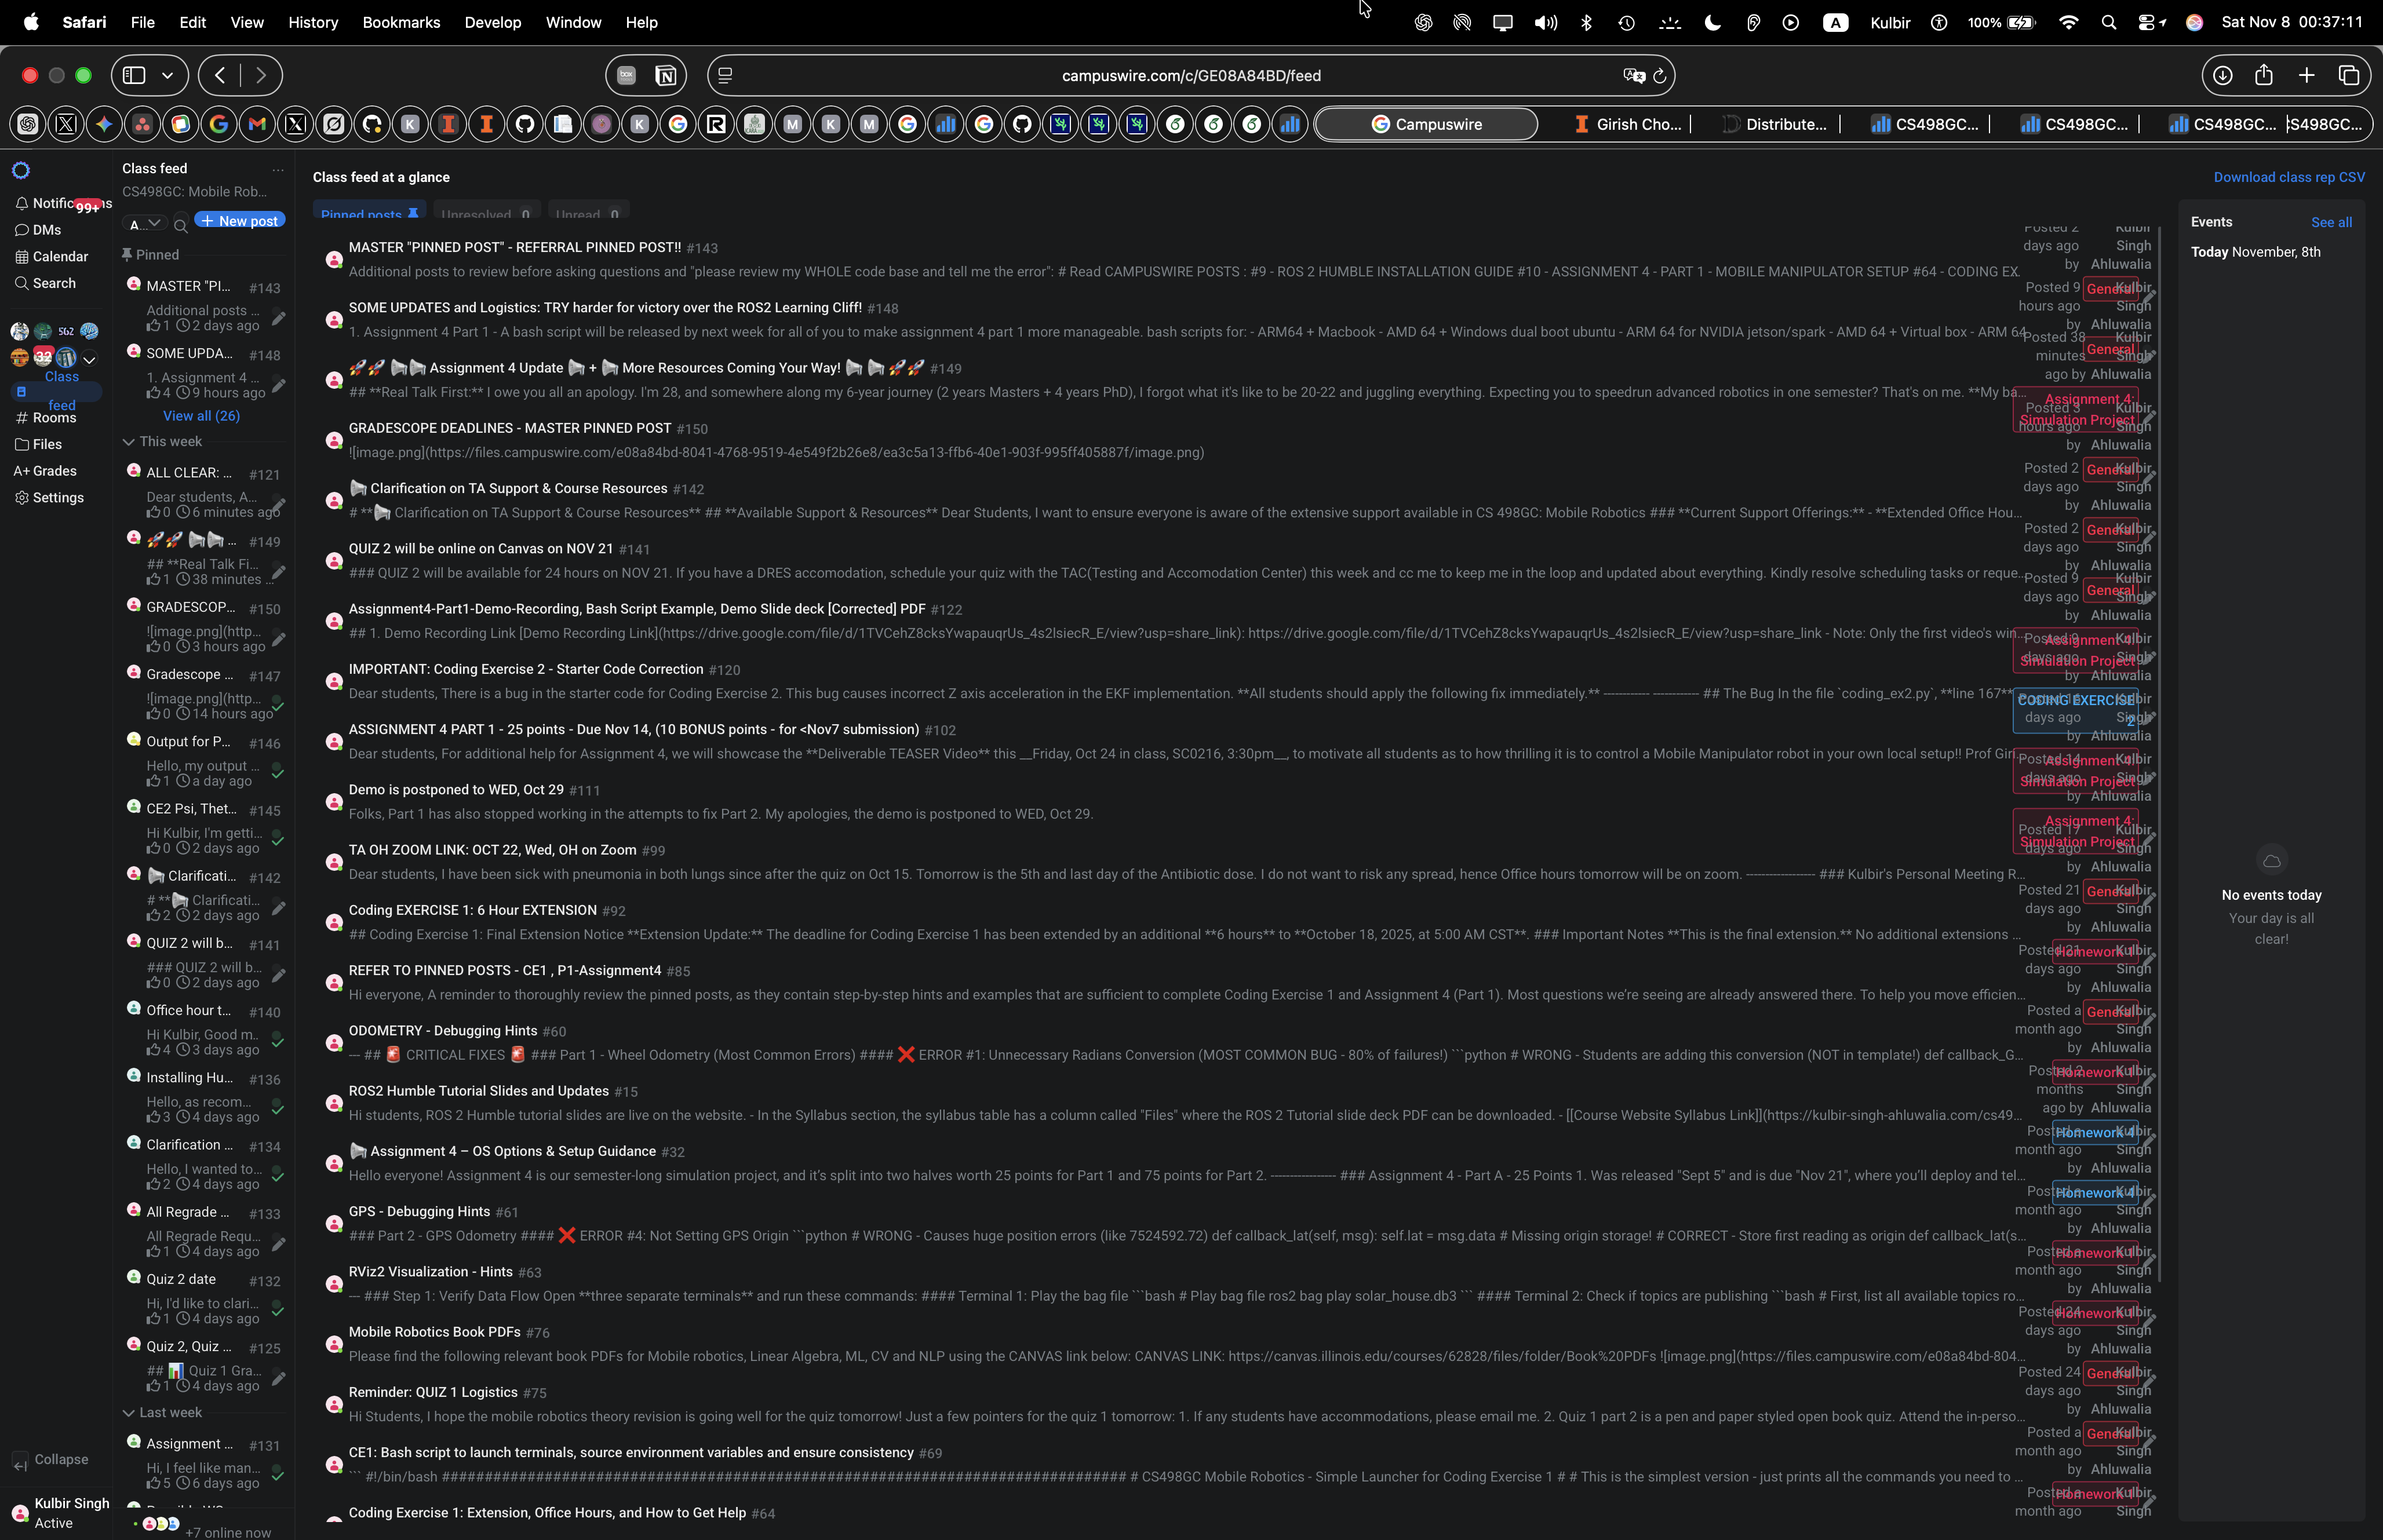This screenshot has width=2383, height=1540.
Task: Open Kulbir Singh Active status menu
Action: tap(61, 1513)
